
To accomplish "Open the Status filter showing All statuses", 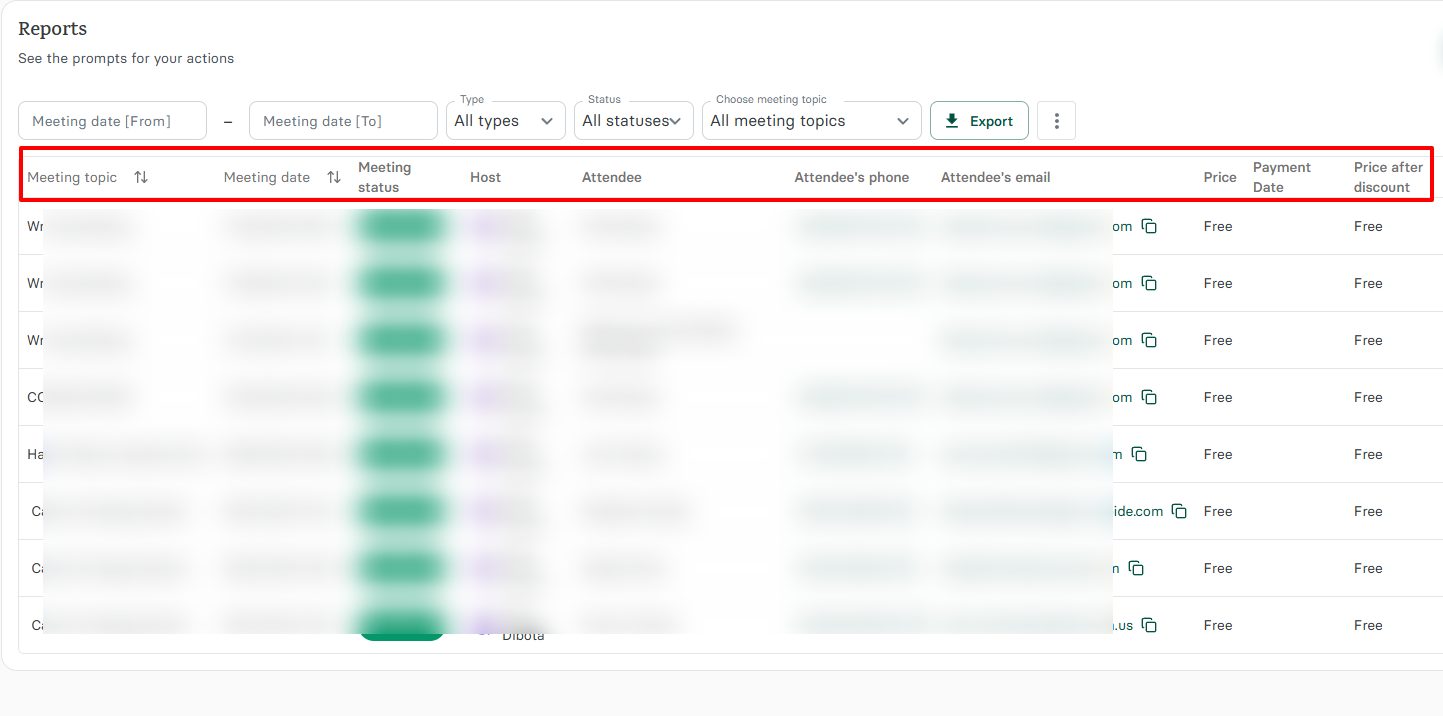I will coord(633,120).
